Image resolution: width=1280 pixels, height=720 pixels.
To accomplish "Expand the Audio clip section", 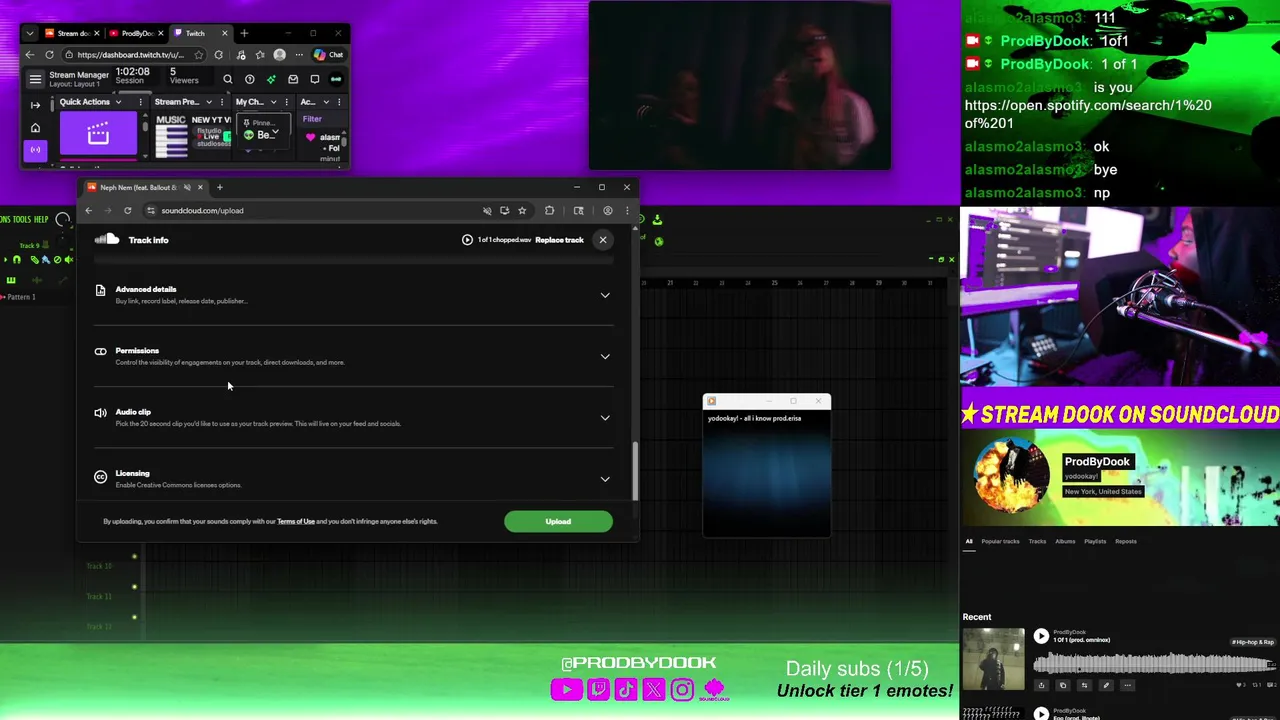I will point(605,417).
